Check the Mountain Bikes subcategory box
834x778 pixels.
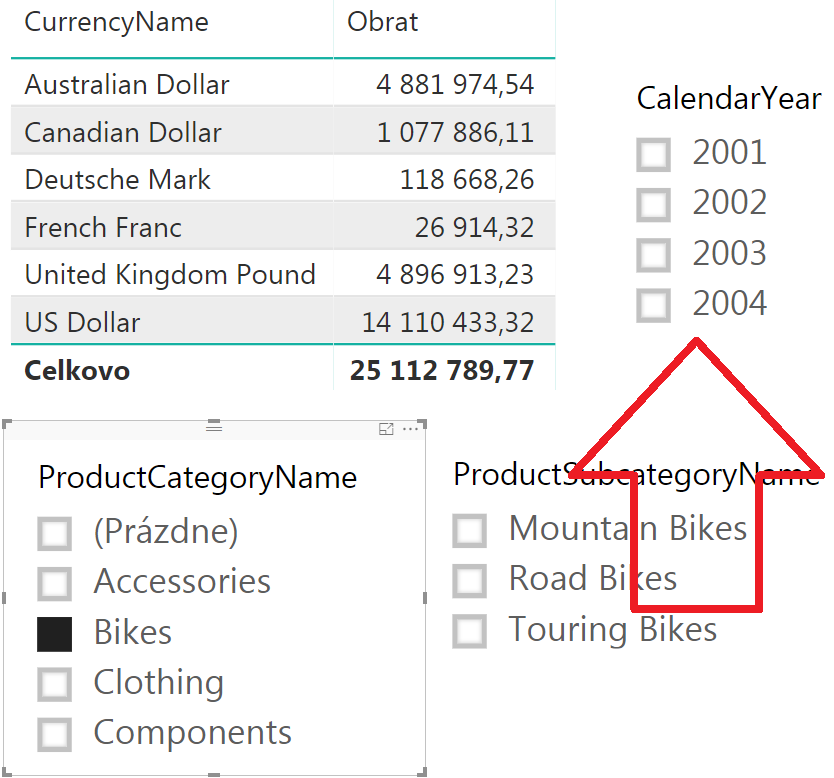469,531
